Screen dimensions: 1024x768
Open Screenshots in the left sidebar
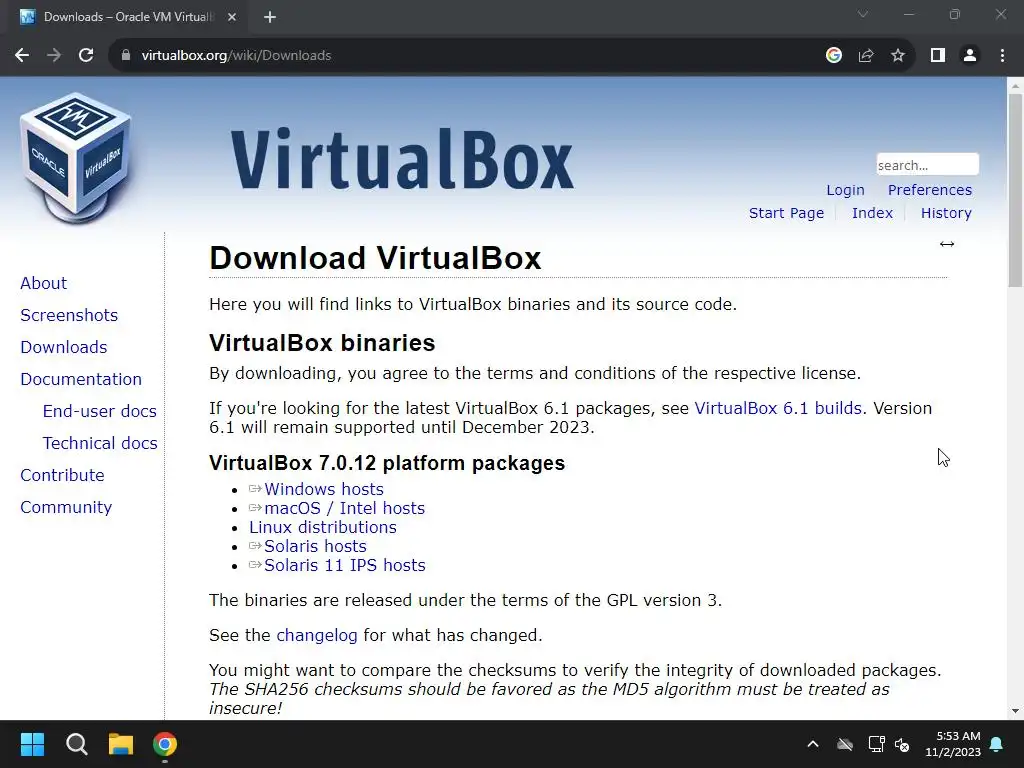click(x=69, y=315)
